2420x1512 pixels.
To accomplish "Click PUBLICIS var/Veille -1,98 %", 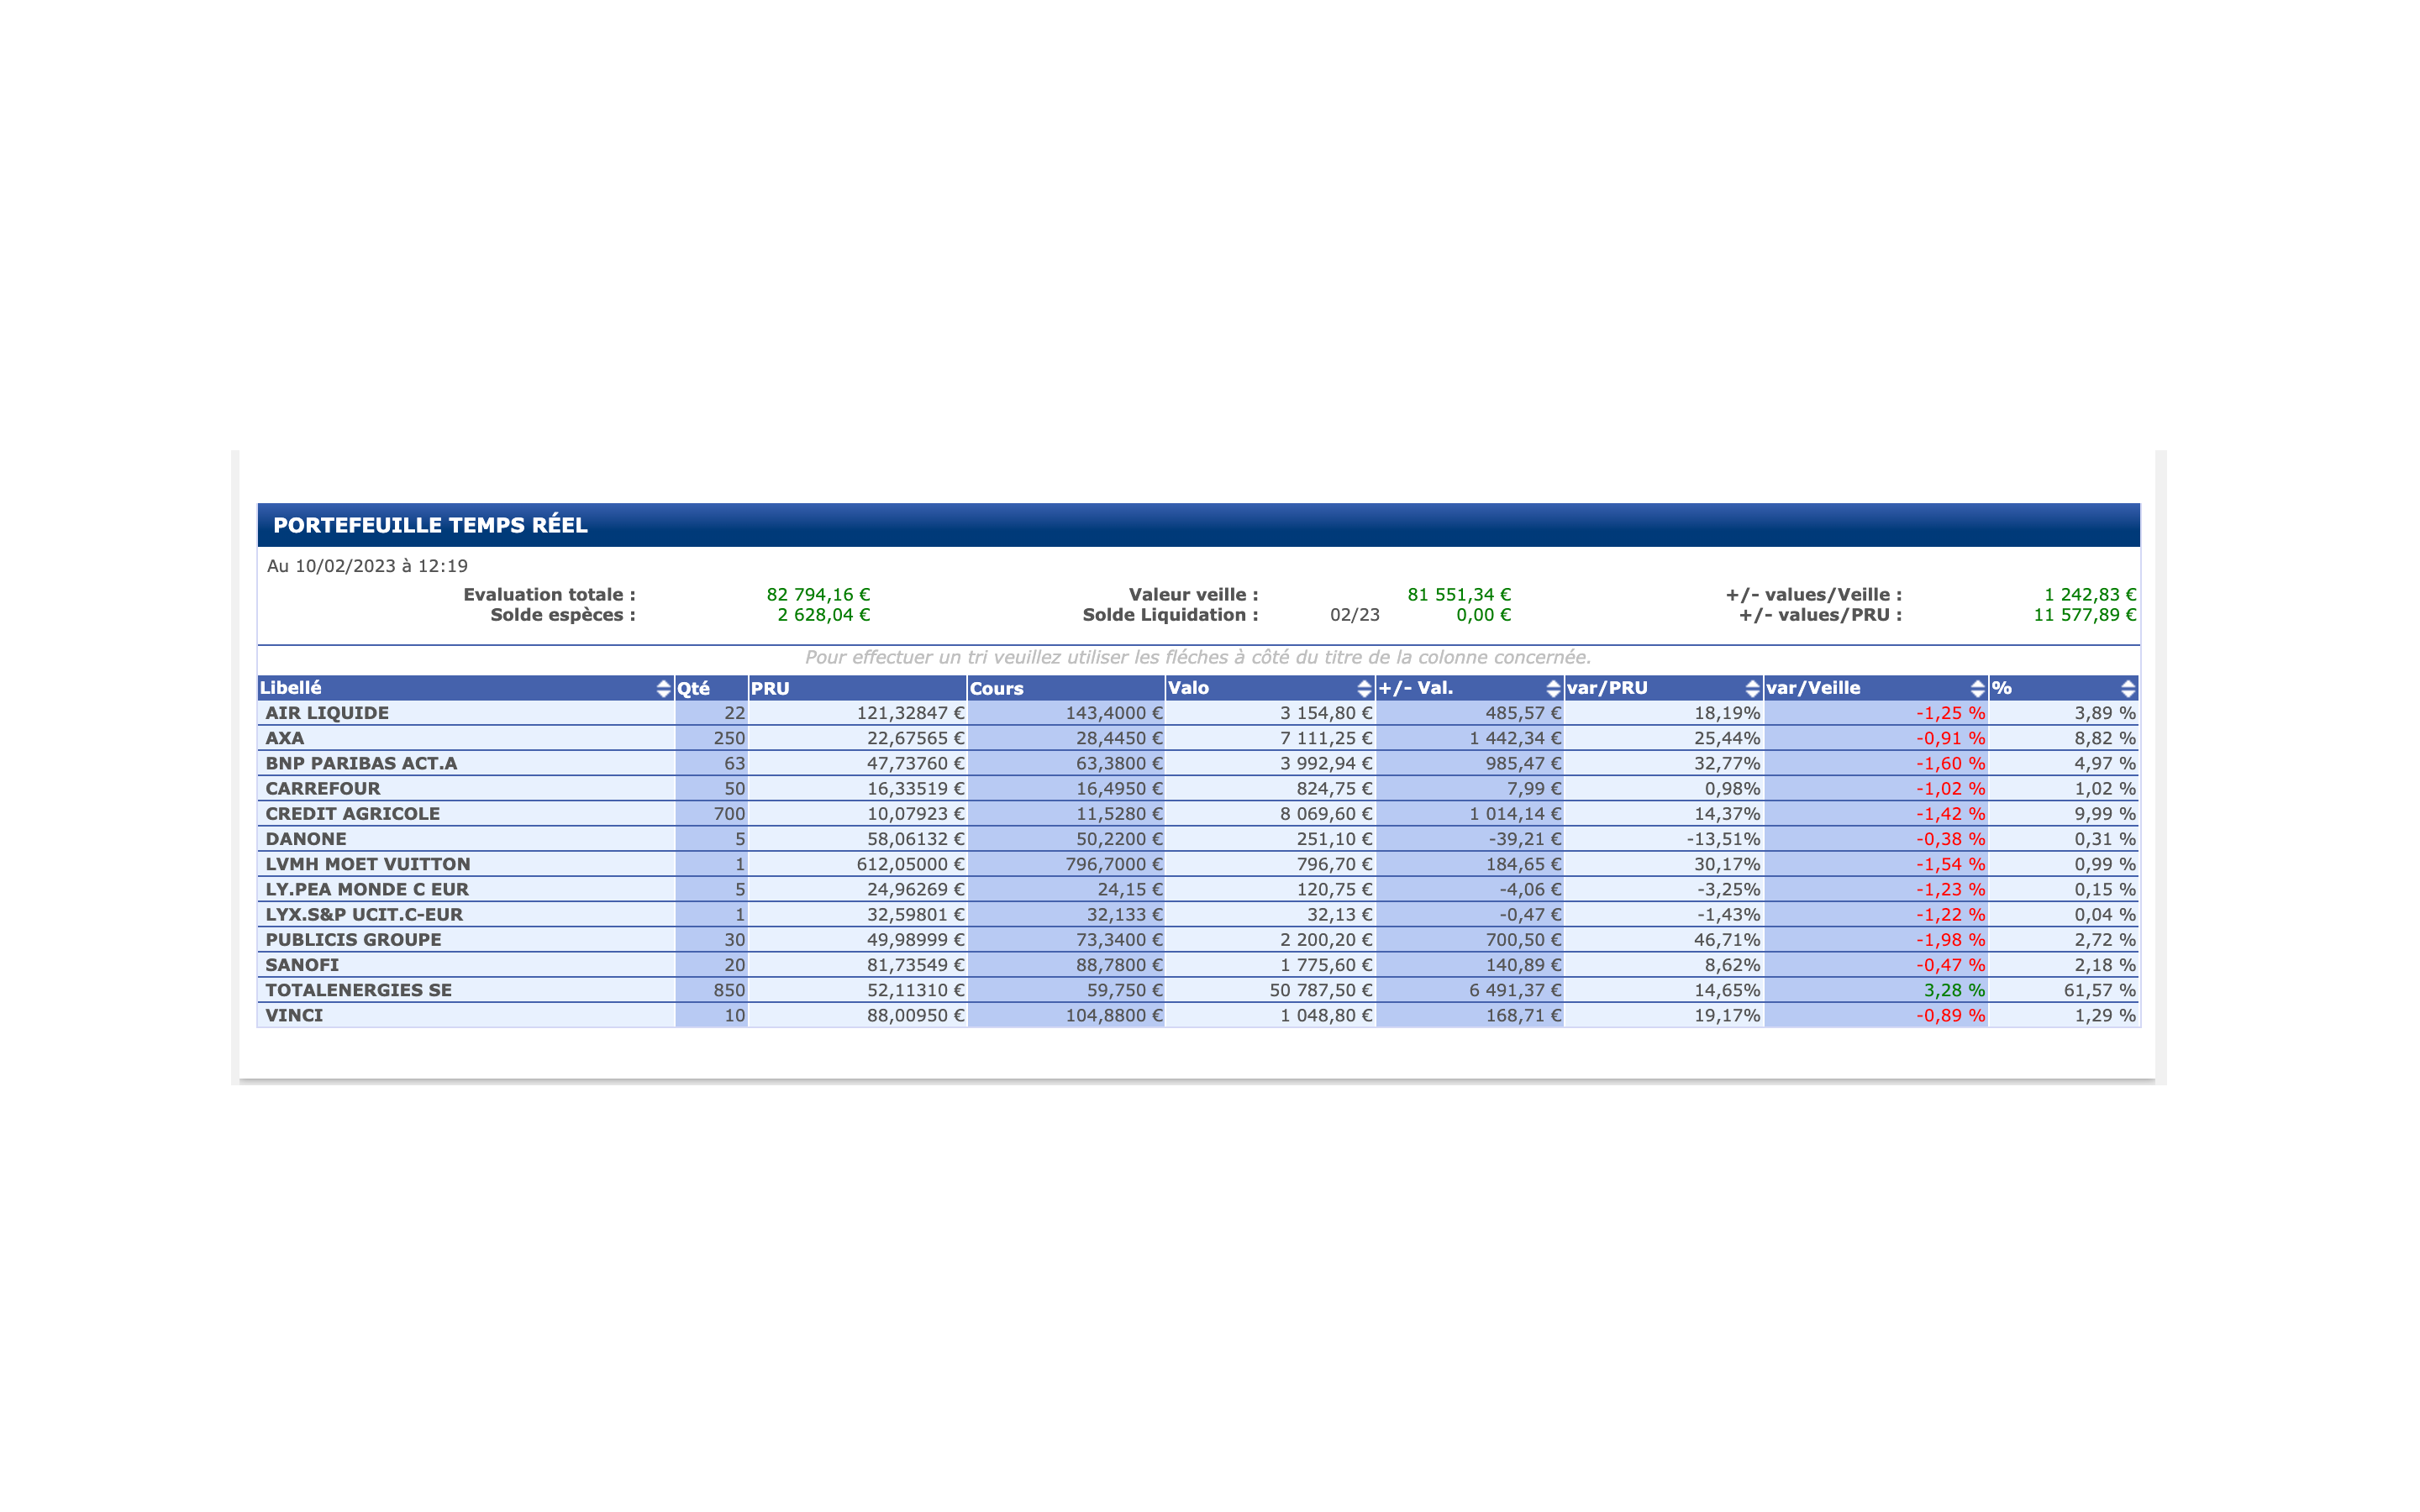I will pyautogui.click(x=1951, y=940).
